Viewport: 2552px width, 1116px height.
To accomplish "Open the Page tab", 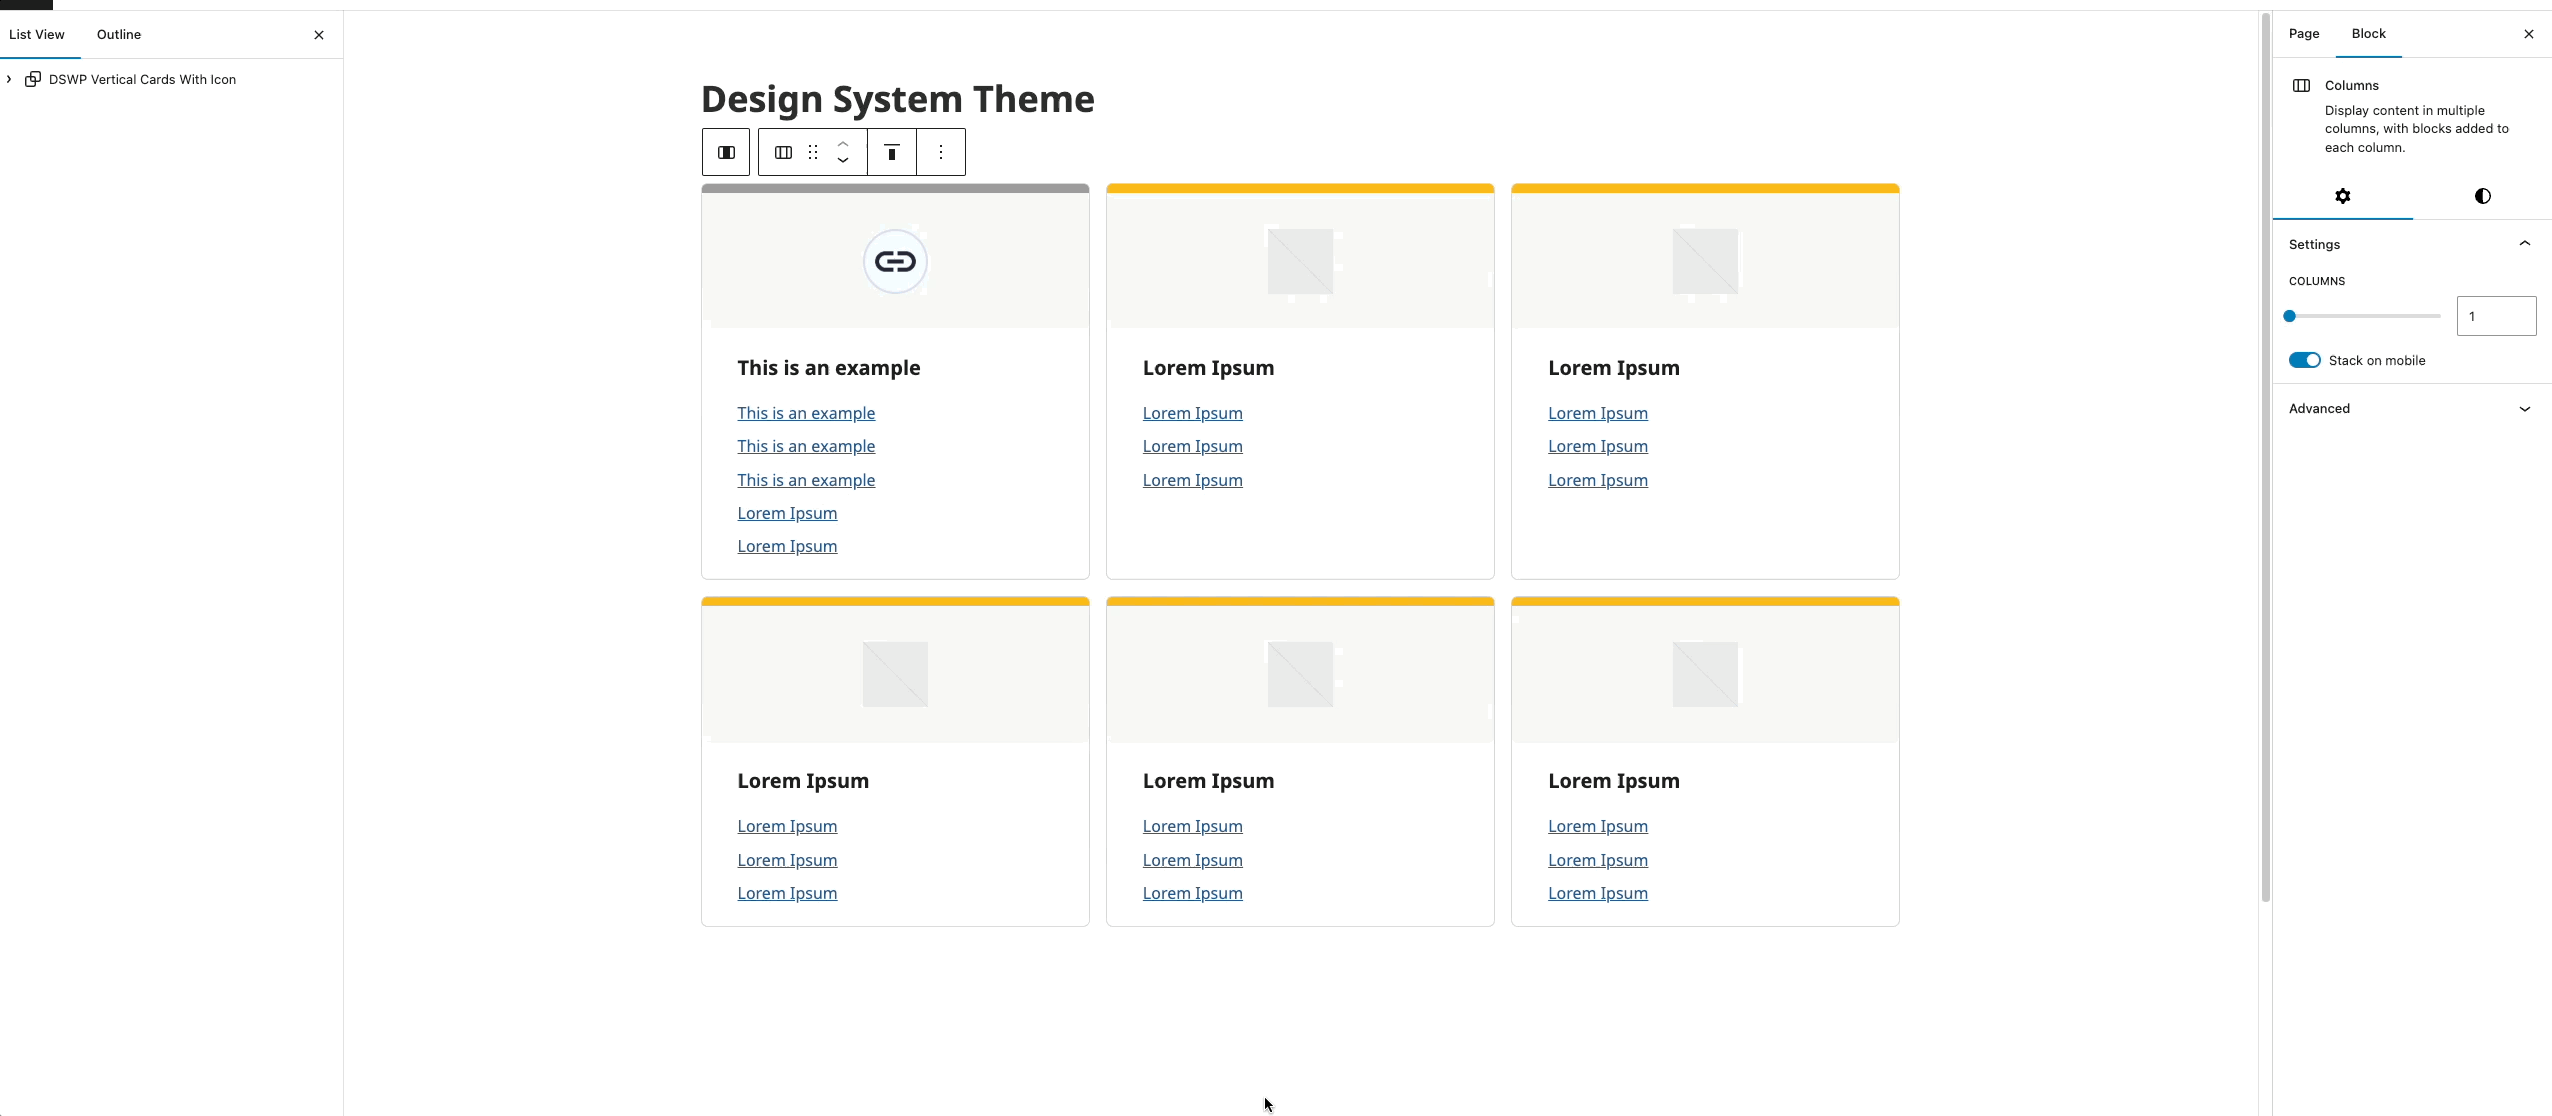I will pos(2304,34).
